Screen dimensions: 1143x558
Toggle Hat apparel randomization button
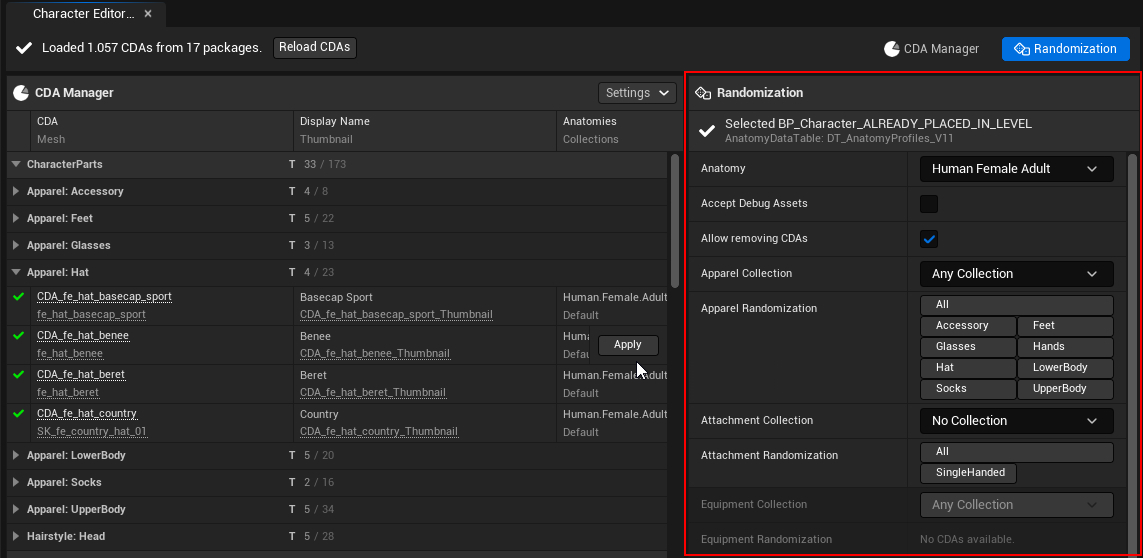click(x=967, y=368)
